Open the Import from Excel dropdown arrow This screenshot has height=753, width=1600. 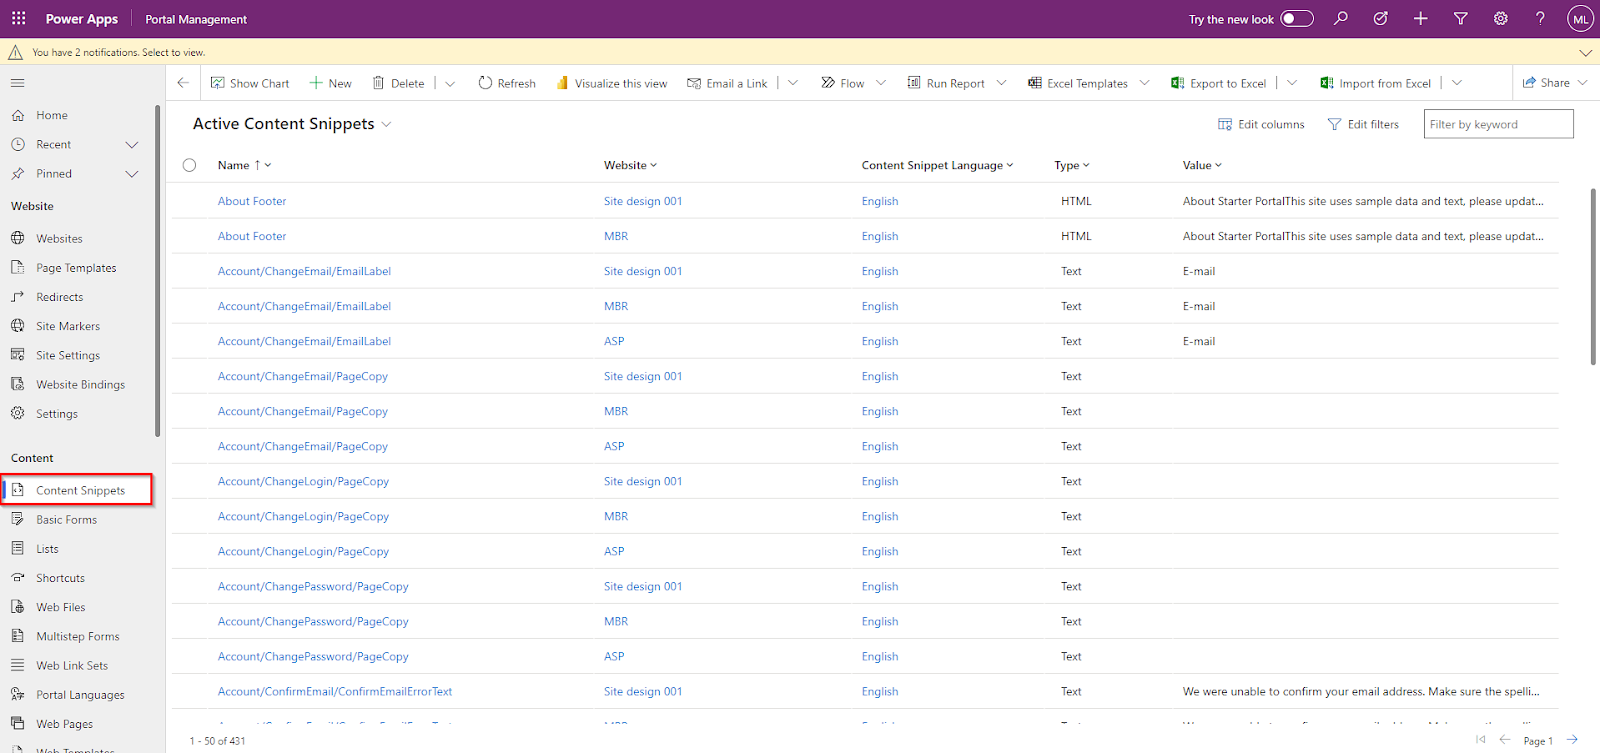1457,83
